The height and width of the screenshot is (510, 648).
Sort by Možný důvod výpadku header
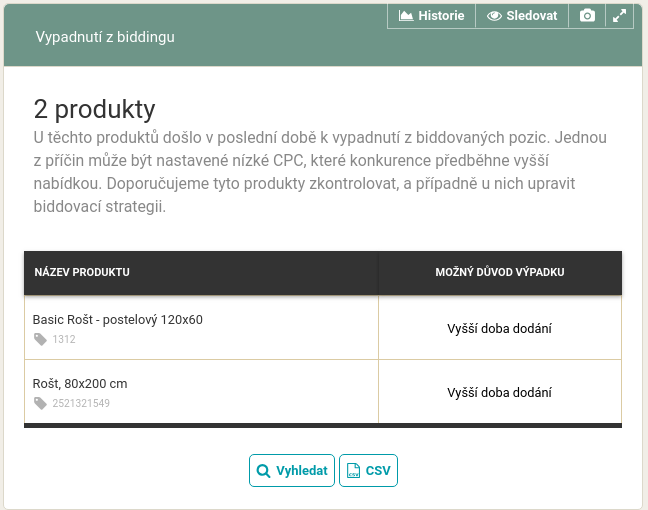[x=500, y=272]
